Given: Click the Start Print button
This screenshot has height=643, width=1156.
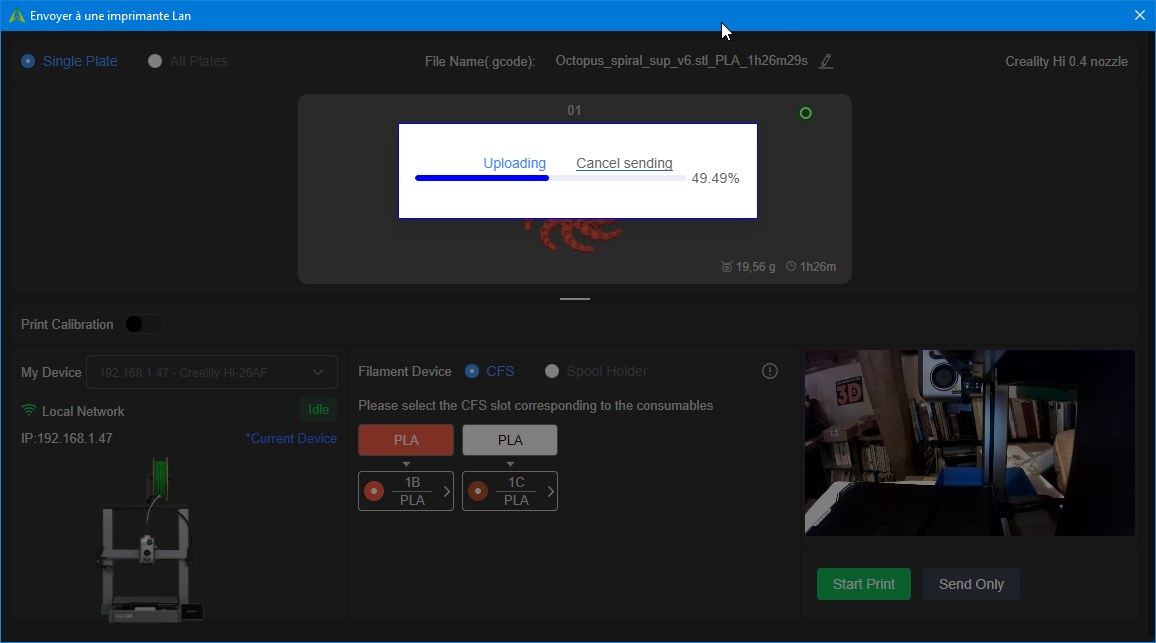Looking at the screenshot, I should [x=864, y=584].
